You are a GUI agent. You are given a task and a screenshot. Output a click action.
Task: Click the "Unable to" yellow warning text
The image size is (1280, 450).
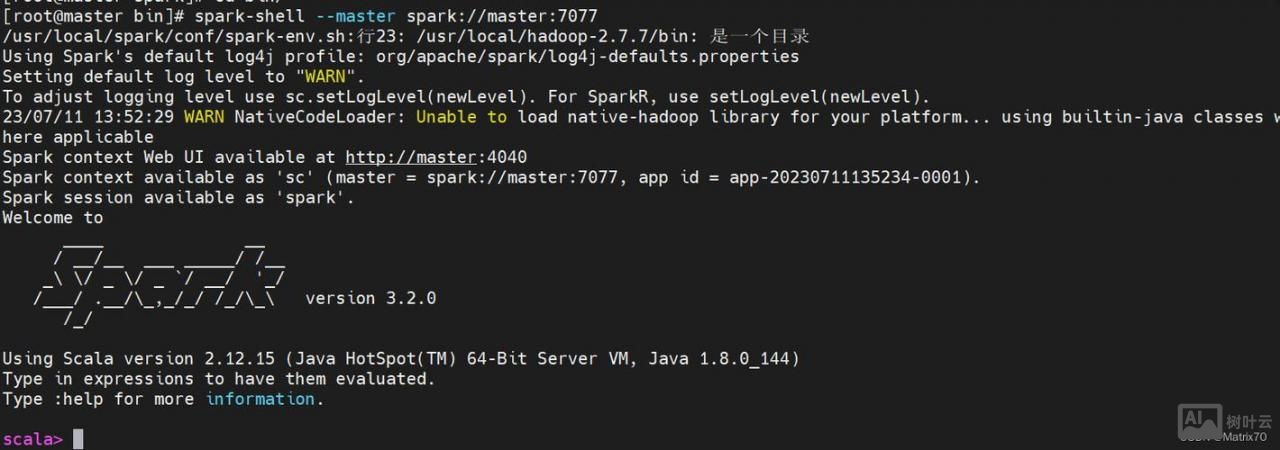461,117
